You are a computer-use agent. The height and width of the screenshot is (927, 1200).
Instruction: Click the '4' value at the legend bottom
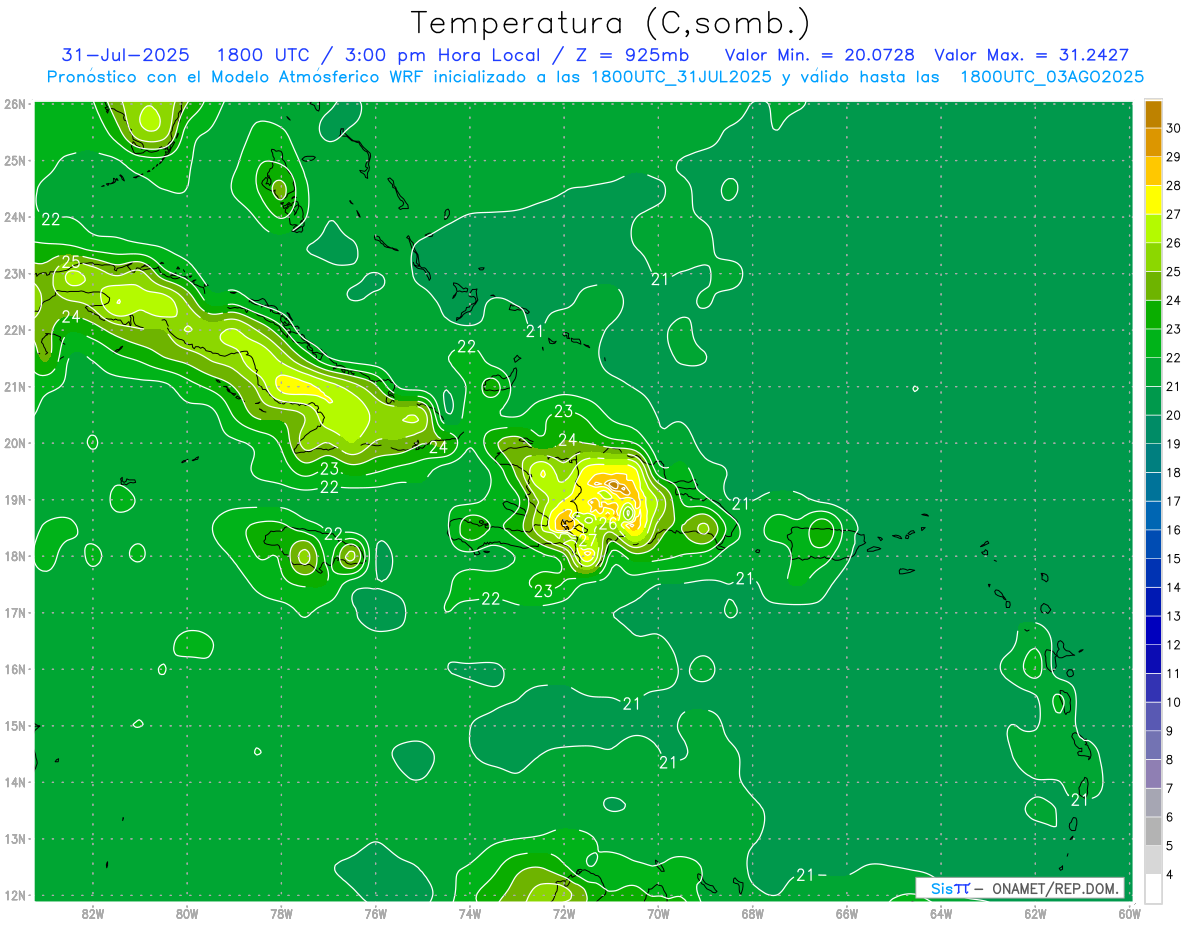tap(1170, 876)
